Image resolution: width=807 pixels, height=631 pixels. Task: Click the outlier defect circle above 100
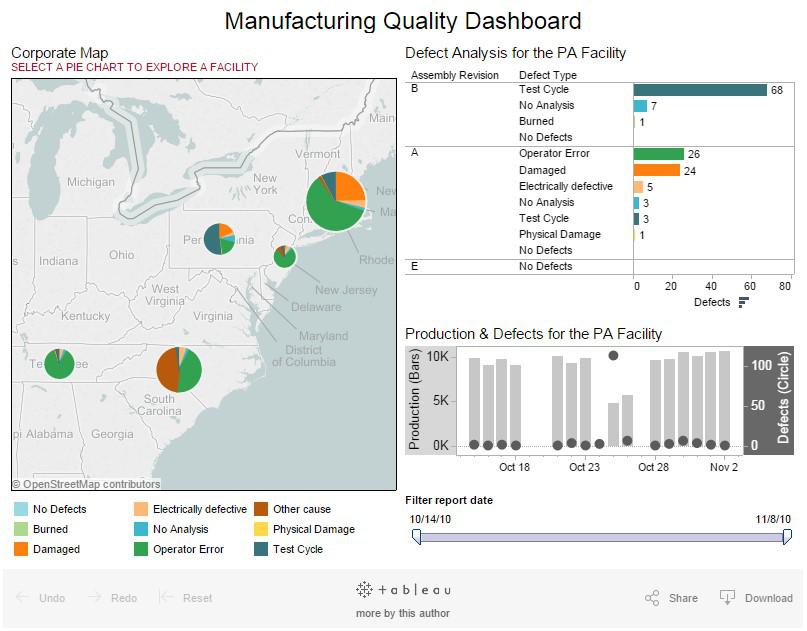[x=613, y=355]
